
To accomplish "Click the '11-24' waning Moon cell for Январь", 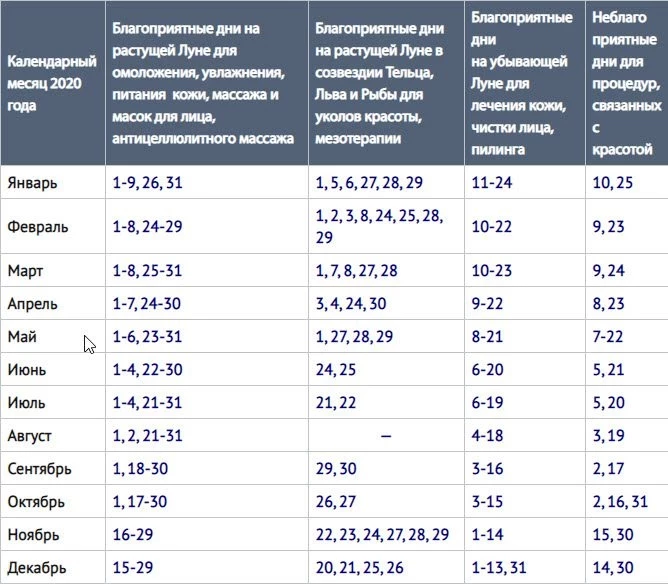I will click(x=492, y=184).
